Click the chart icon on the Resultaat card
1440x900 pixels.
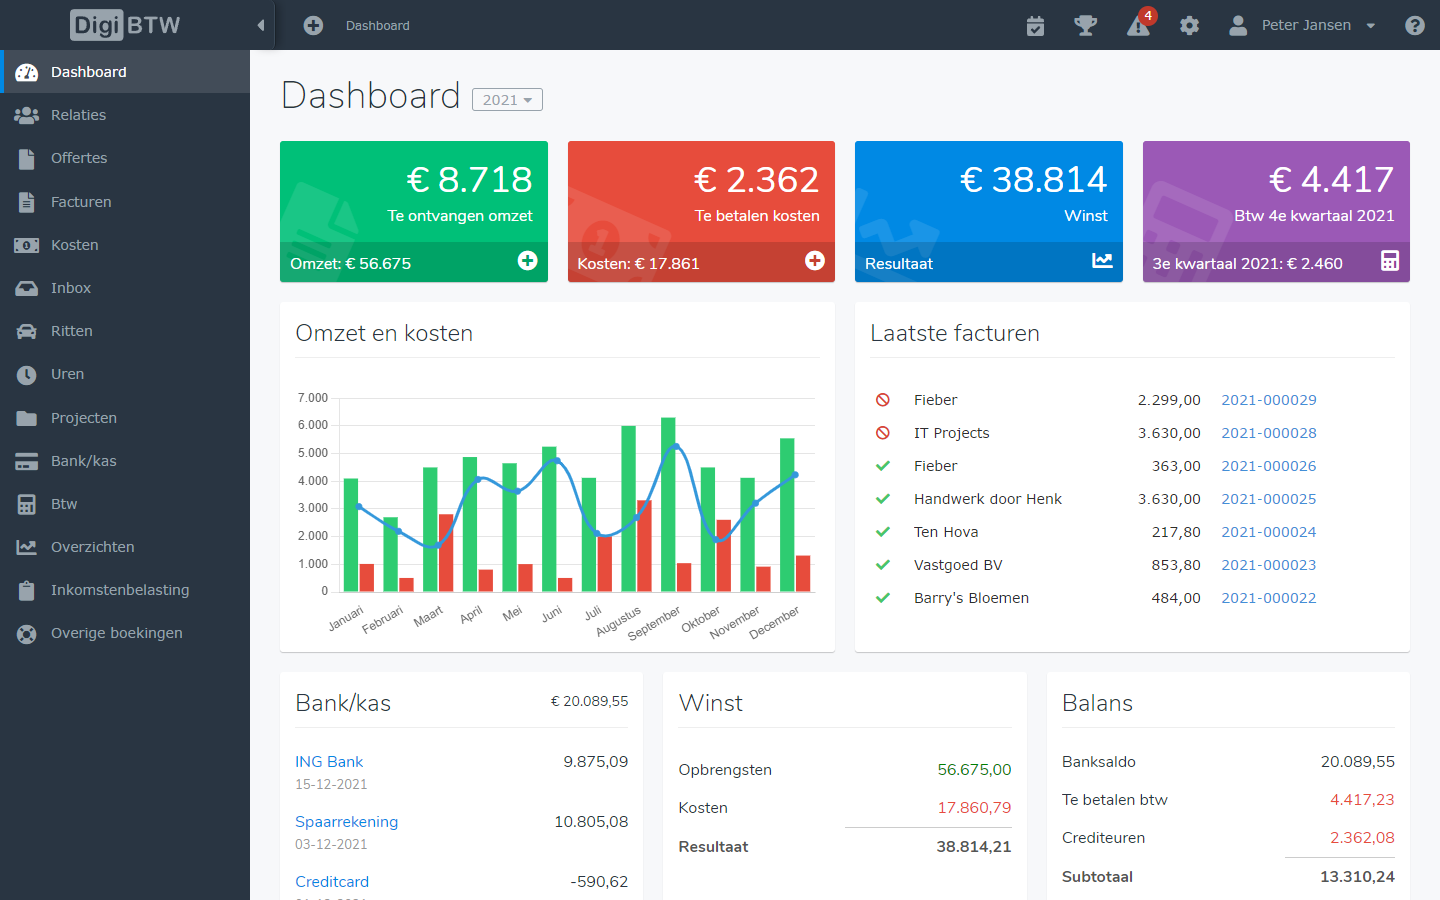[1102, 260]
